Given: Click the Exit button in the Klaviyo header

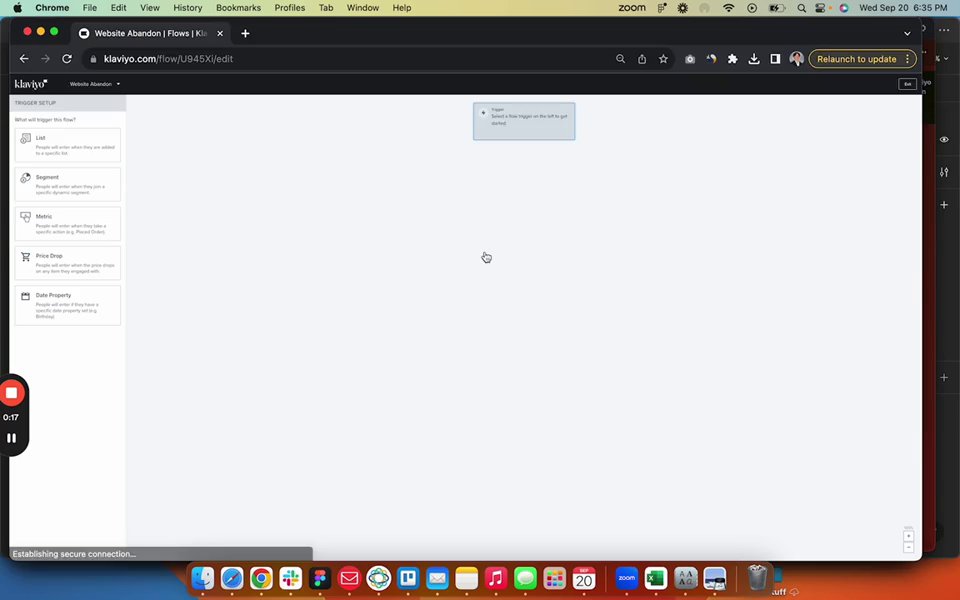Looking at the screenshot, I should coord(907,84).
